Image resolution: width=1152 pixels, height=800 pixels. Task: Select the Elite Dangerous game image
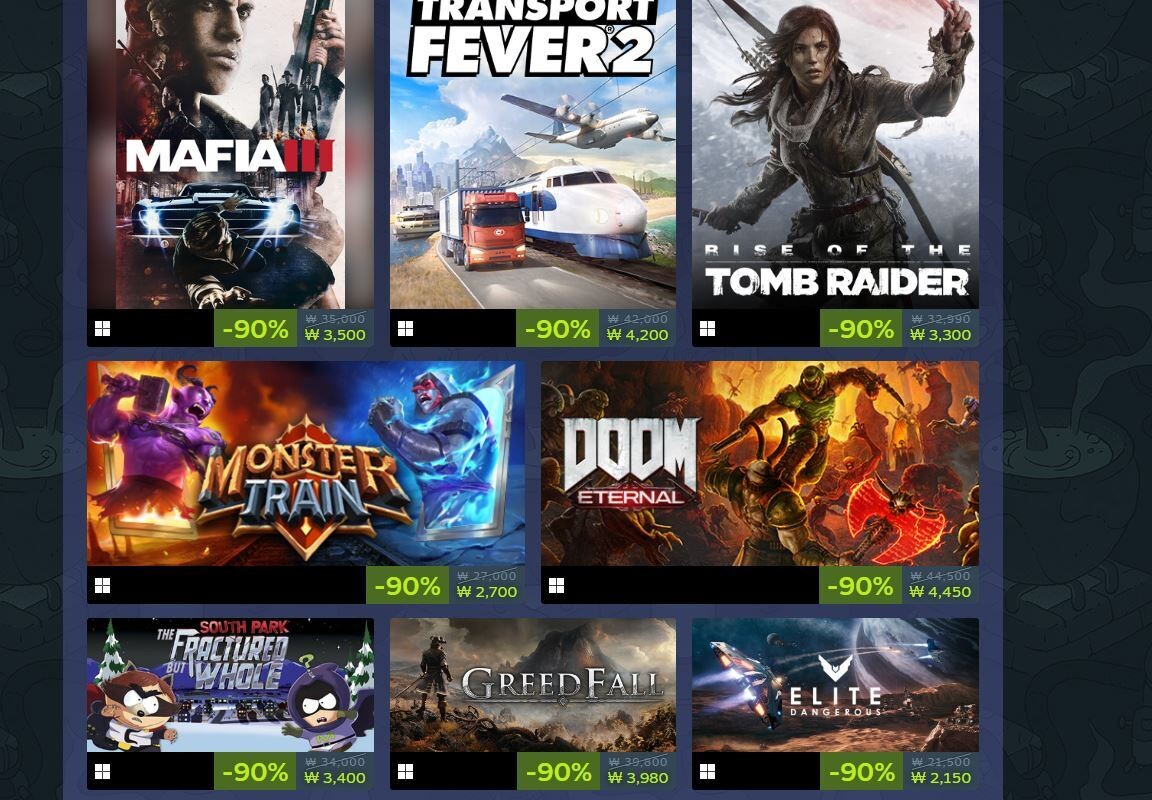[x=835, y=685]
